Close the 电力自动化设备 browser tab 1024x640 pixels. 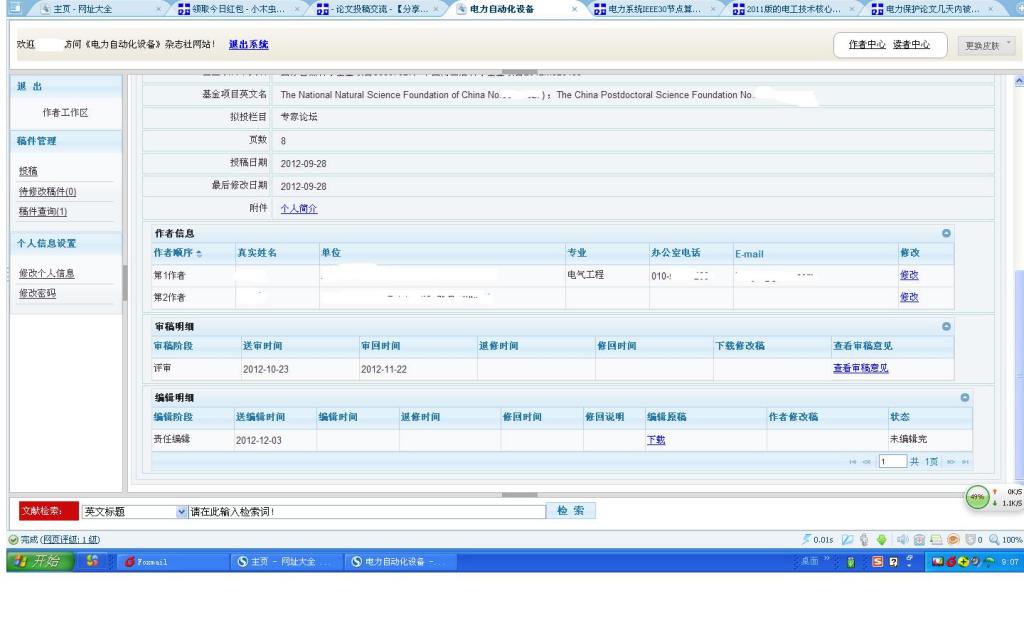point(574,9)
